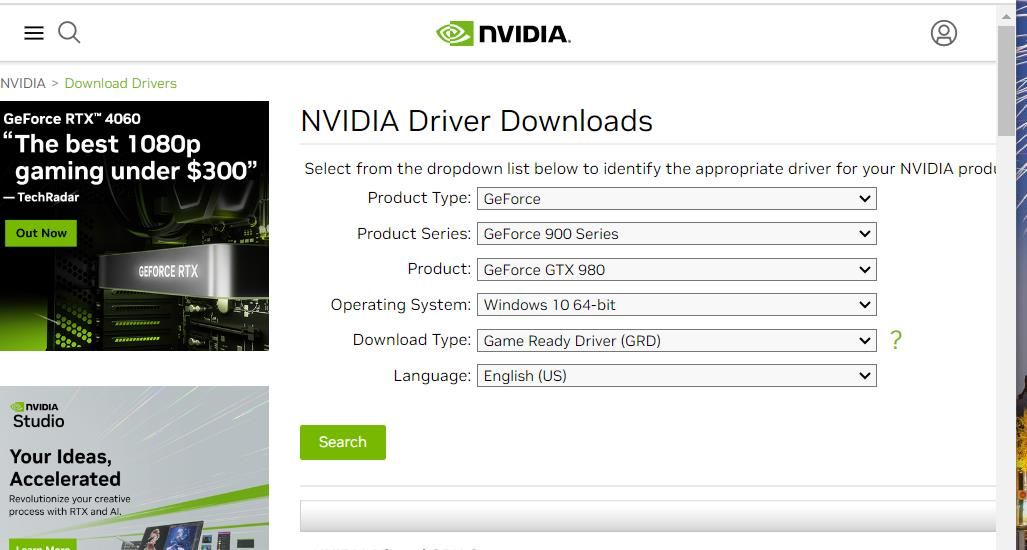Click the search magnifier icon
1027x550 pixels.
[69, 32]
